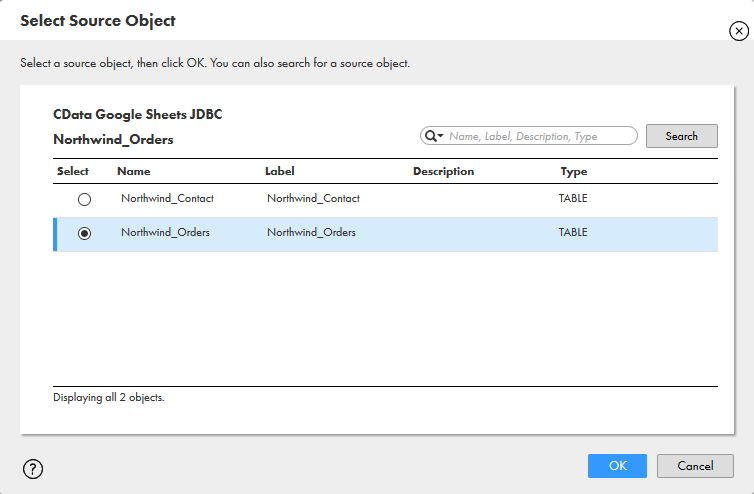The height and width of the screenshot is (494, 754).
Task: Click Northwind_Orders in the Name column
Action: pos(165,232)
